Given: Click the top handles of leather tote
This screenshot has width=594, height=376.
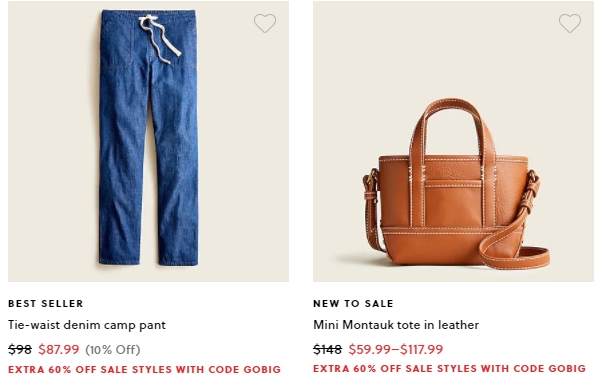Looking at the screenshot, I should click(453, 127).
